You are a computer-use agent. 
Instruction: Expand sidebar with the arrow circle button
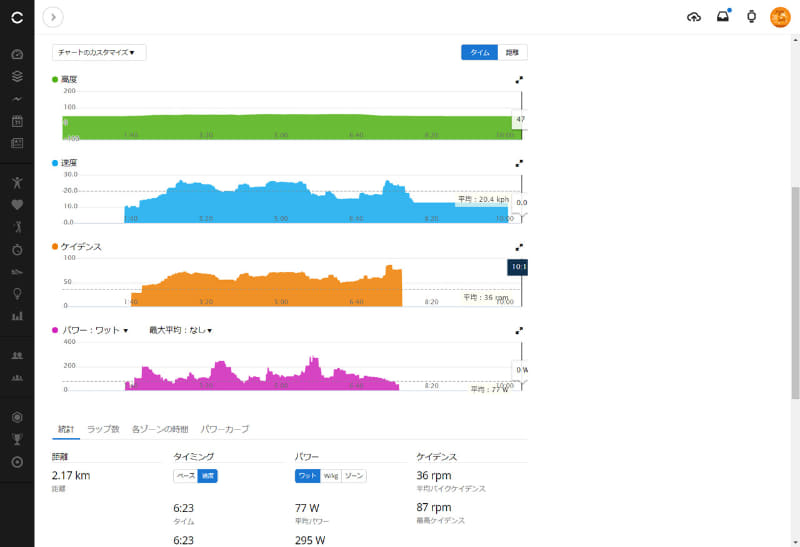(53, 17)
